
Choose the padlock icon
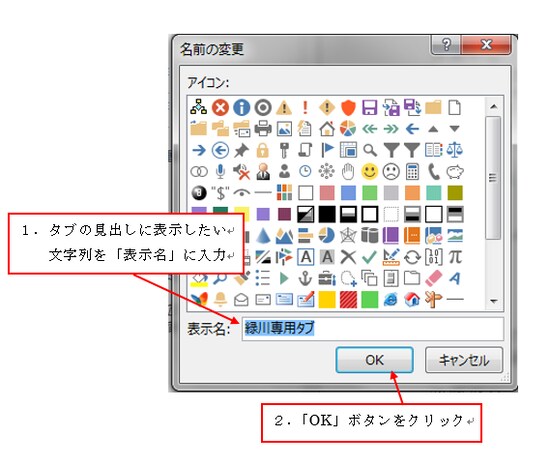coord(263,150)
